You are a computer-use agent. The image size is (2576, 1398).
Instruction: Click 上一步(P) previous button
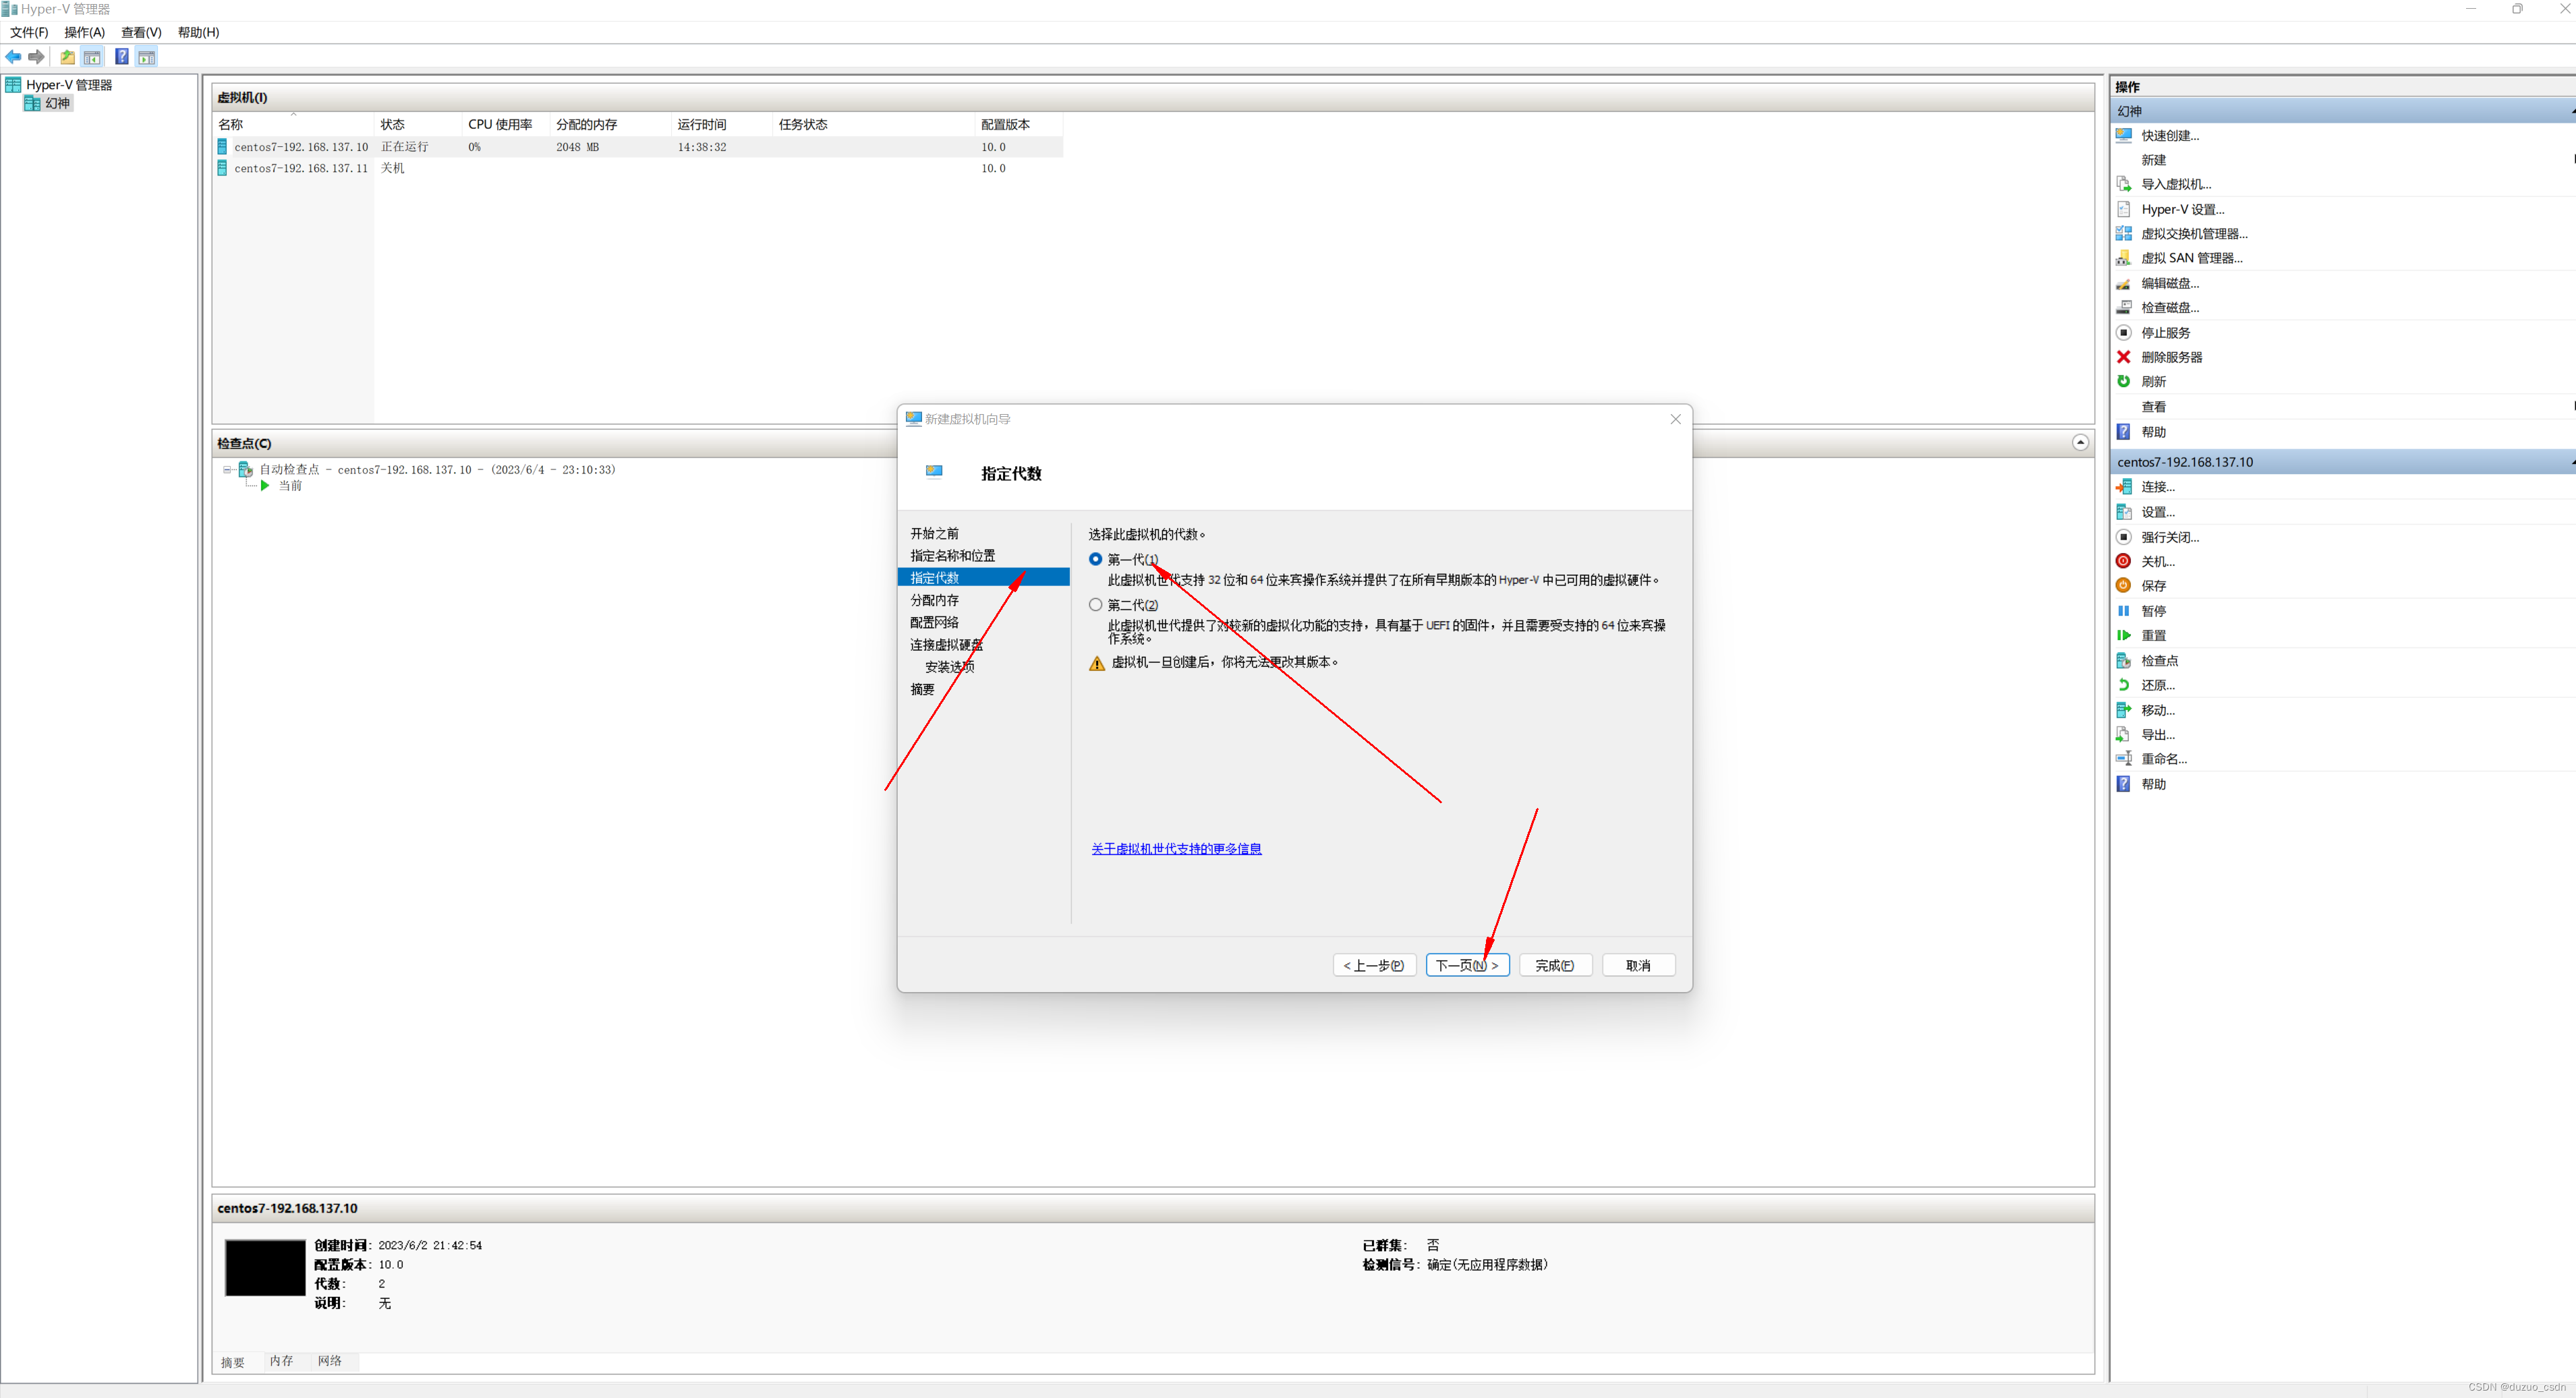[x=1374, y=965]
